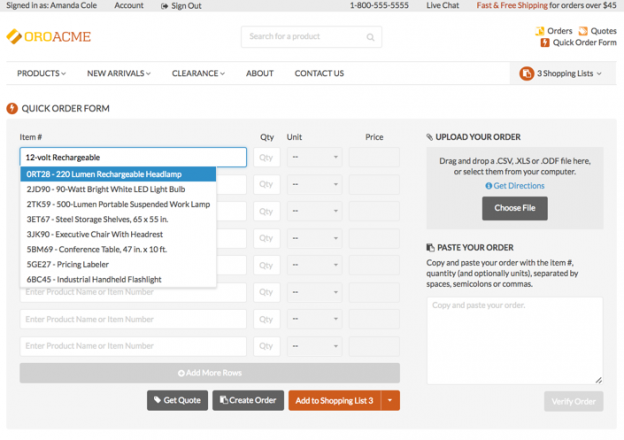Viewport: 624px width, 440px height.
Task: Expand the Products menu
Action: click(x=41, y=73)
